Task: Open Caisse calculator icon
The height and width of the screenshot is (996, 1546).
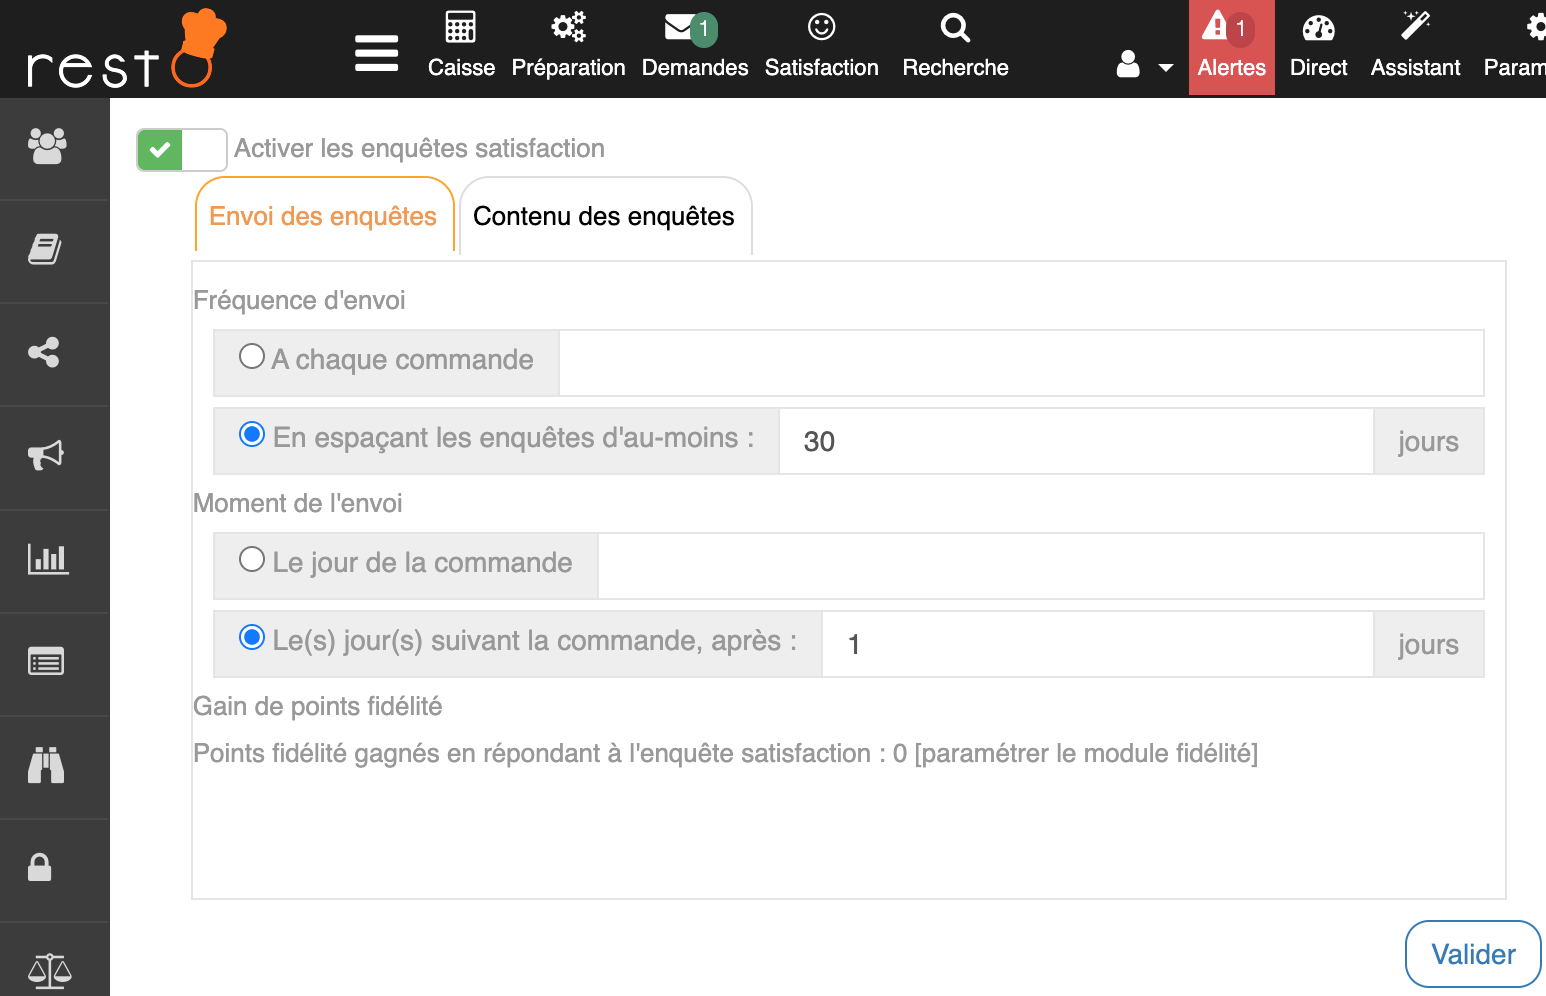Action: [461, 28]
